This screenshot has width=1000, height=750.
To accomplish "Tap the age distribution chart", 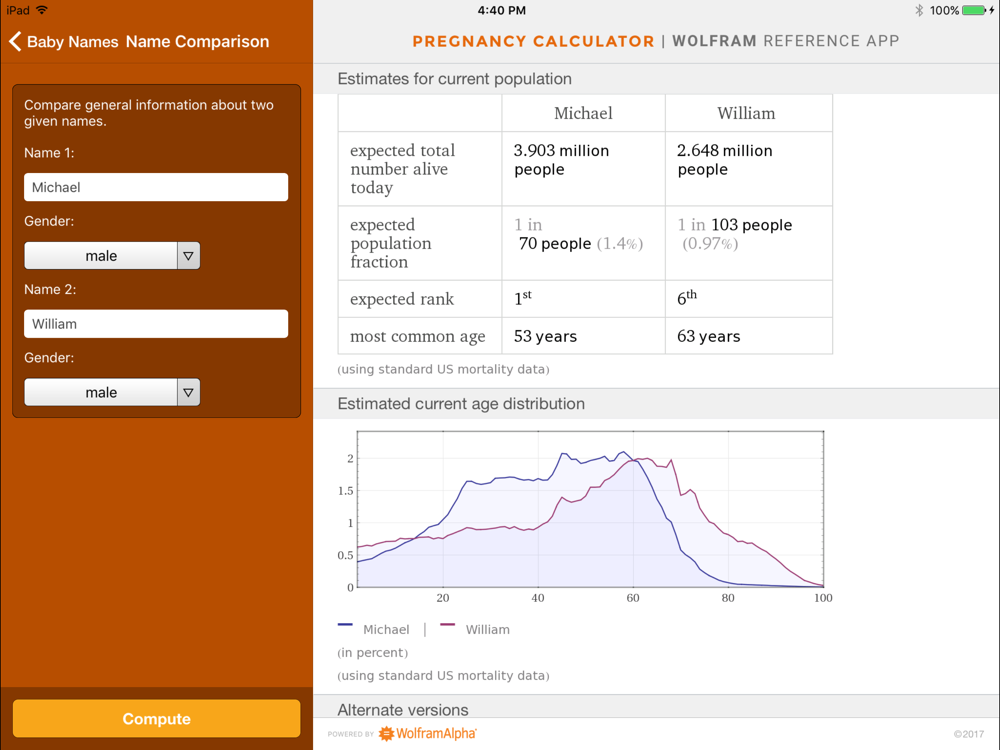I will click(x=585, y=517).
